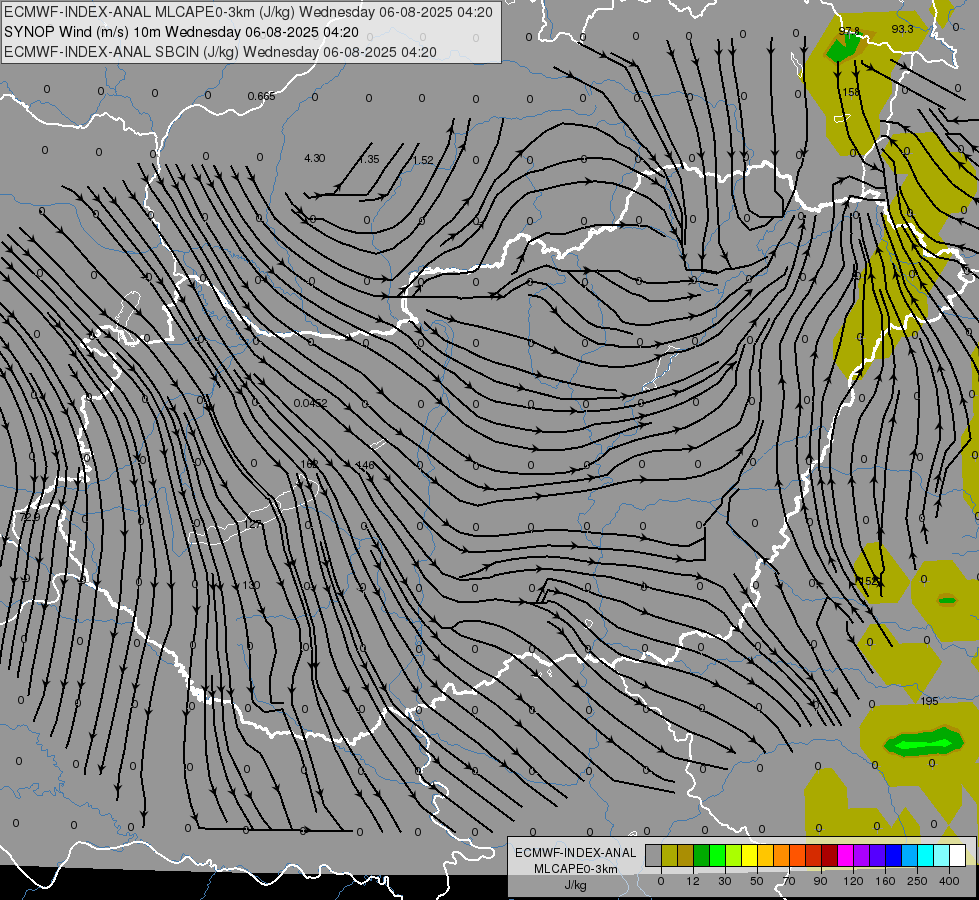Click the map value '152'
Screen dimensions: 979x900
[x=868, y=581]
